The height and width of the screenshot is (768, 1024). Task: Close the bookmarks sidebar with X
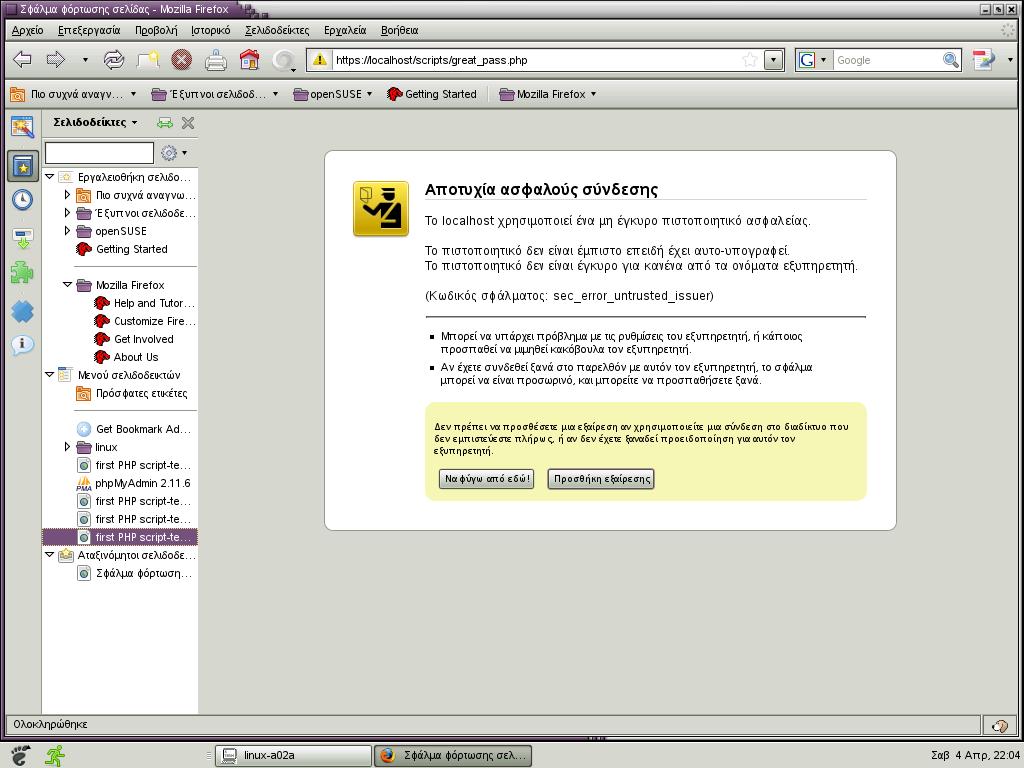(x=188, y=123)
